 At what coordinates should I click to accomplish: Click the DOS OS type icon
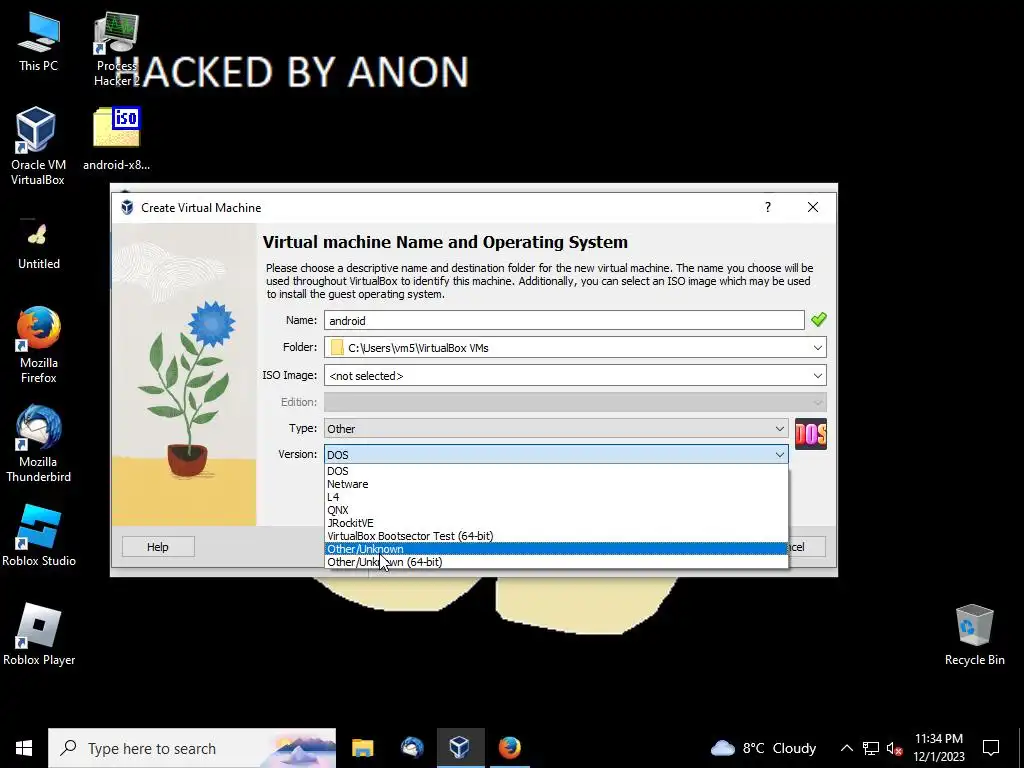tap(810, 434)
